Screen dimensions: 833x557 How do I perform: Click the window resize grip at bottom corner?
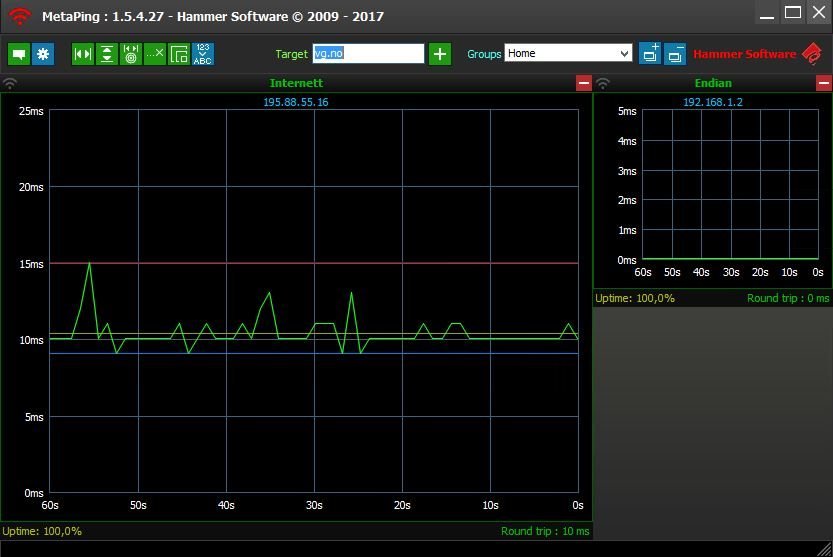coord(825,550)
